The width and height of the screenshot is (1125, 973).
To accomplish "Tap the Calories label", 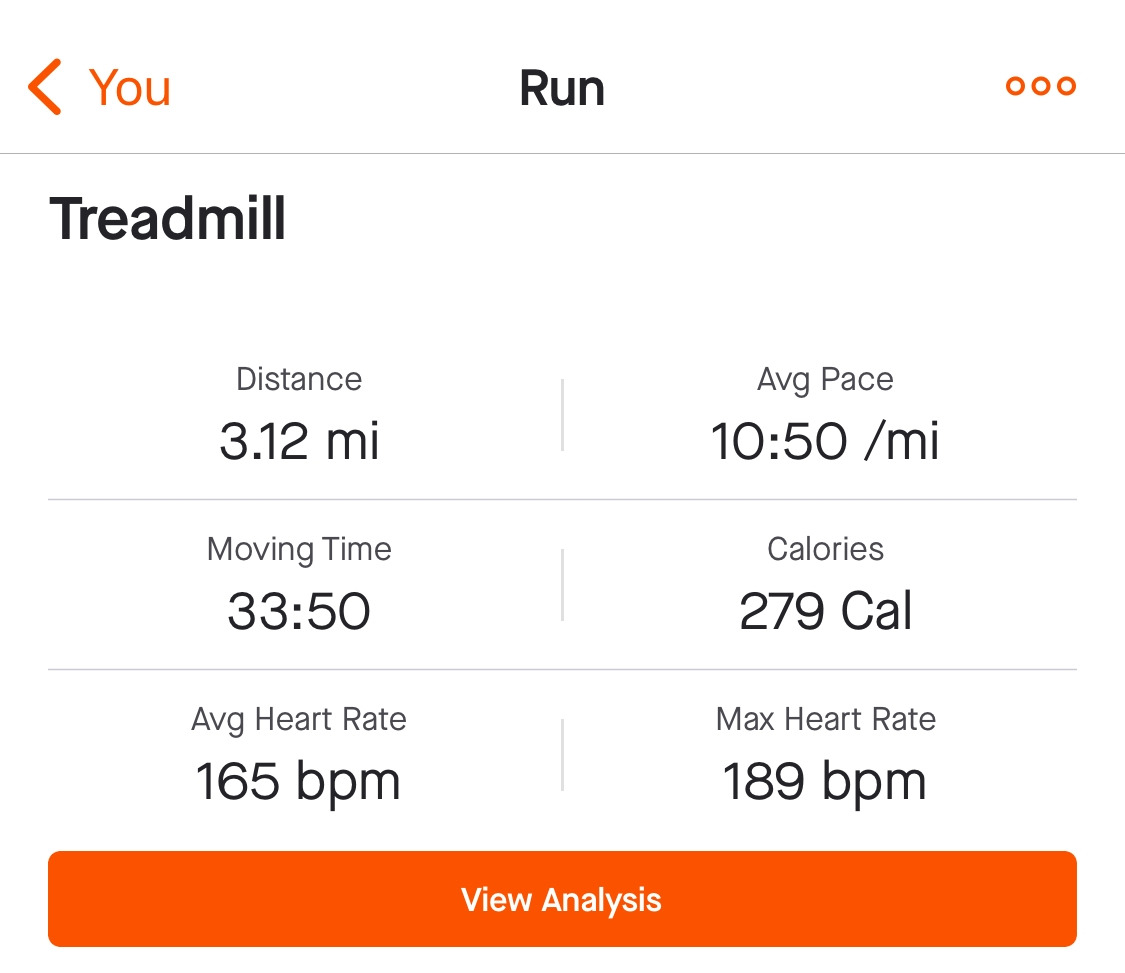I will pos(825,549).
